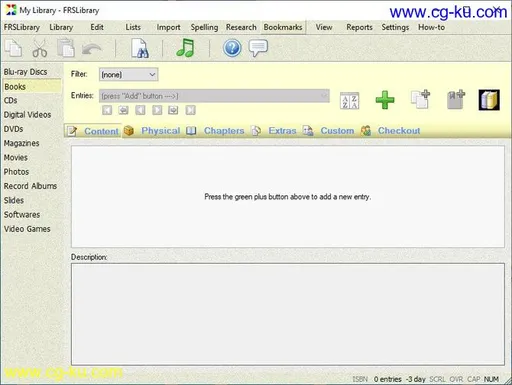This screenshot has width=512, height=385.
Task: Click the add bookmark plus icon
Action: [x=456, y=99]
